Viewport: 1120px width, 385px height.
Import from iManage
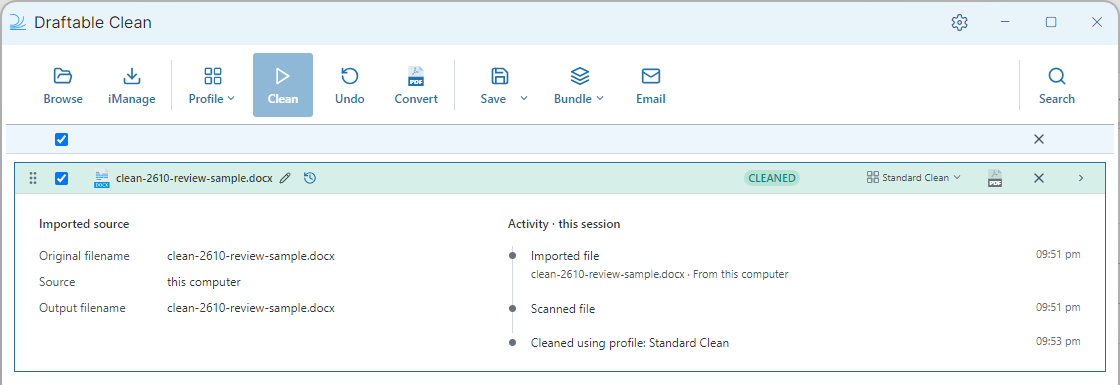pos(131,86)
